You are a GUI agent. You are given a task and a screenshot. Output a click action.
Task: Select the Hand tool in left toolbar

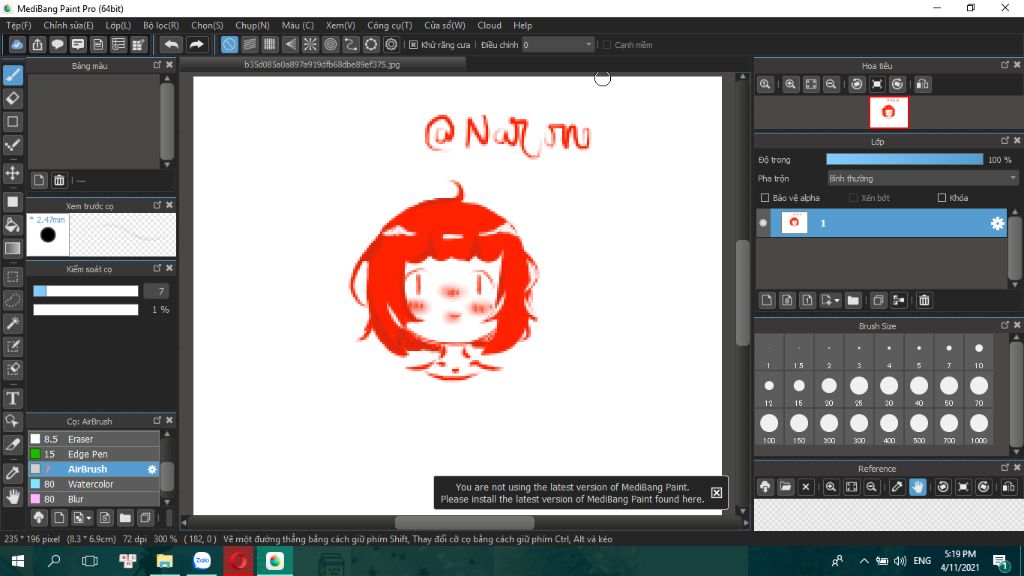pyautogui.click(x=12, y=496)
